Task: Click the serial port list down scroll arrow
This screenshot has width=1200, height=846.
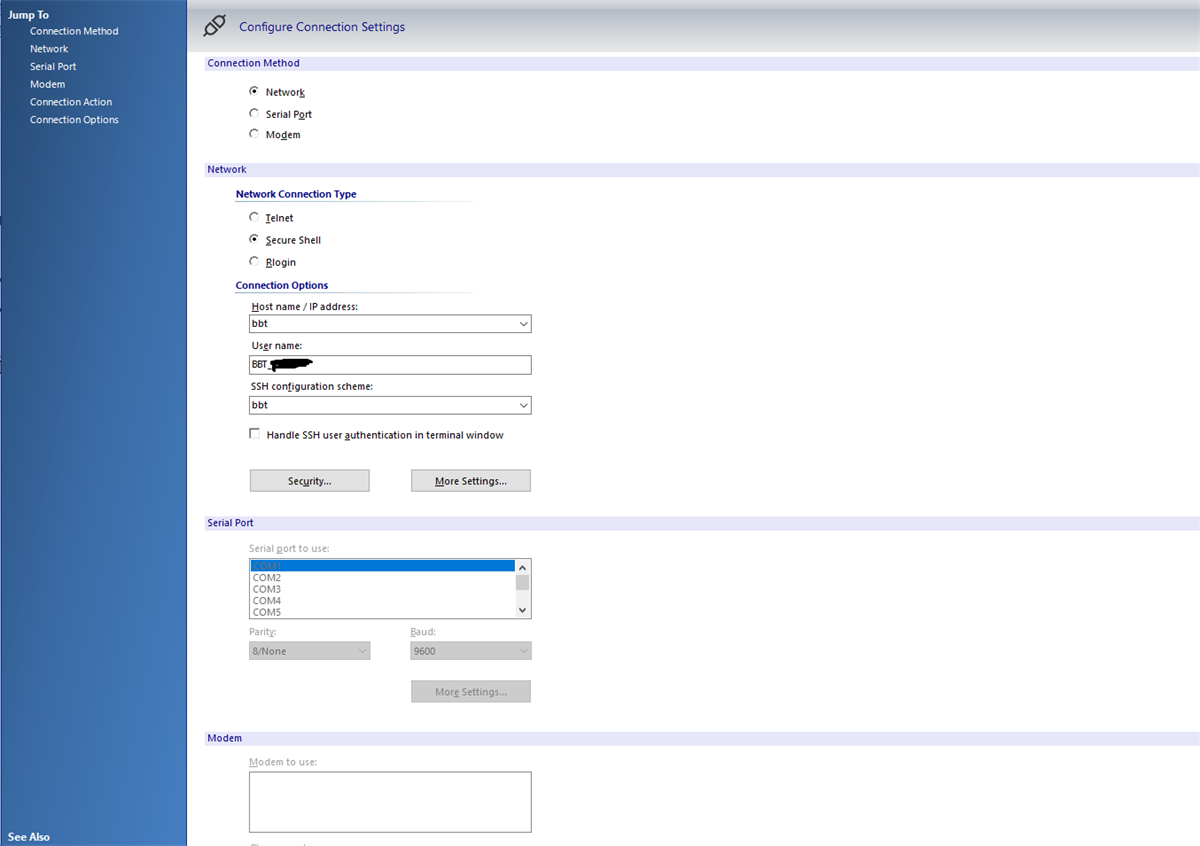Action: click(x=522, y=610)
